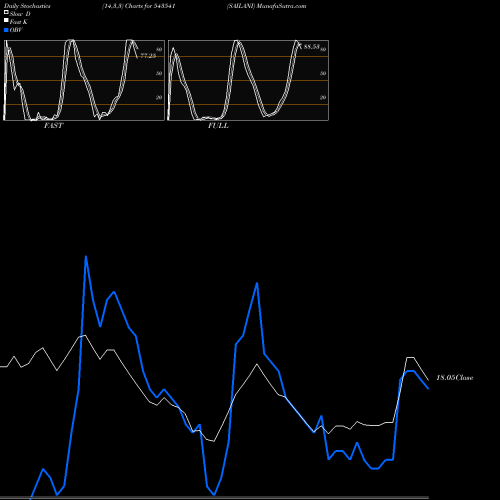
Task: Click the '18.05 Close' price label
Action: click(455, 378)
